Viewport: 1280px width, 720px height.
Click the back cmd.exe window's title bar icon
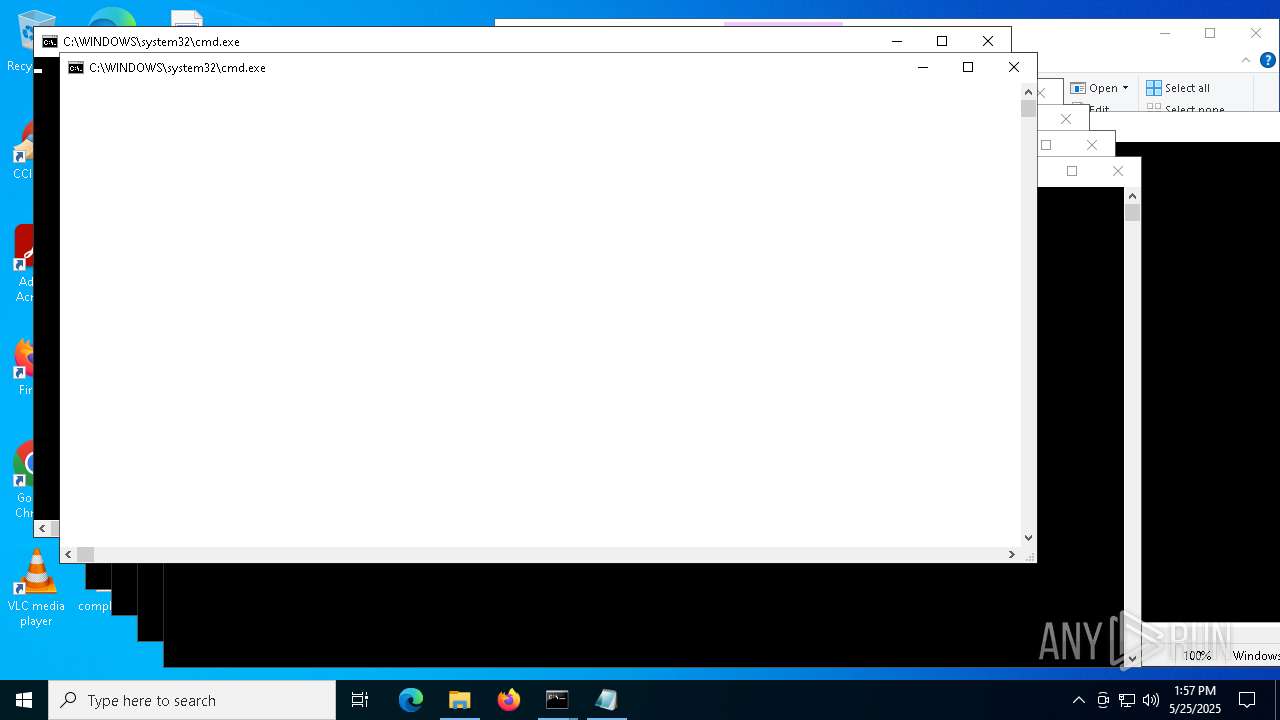(50, 42)
